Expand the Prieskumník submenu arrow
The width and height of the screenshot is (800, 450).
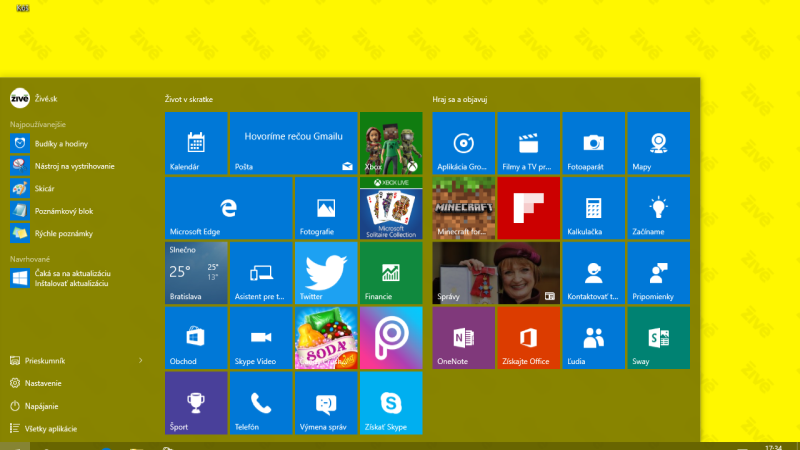(140, 359)
